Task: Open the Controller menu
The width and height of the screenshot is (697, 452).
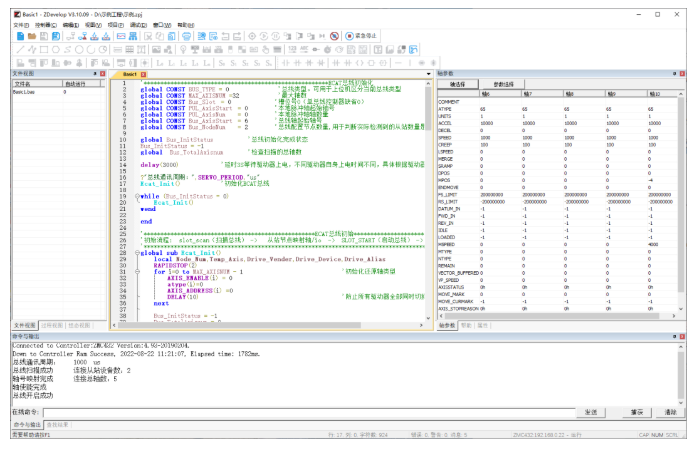Action: tap(45, 24)
